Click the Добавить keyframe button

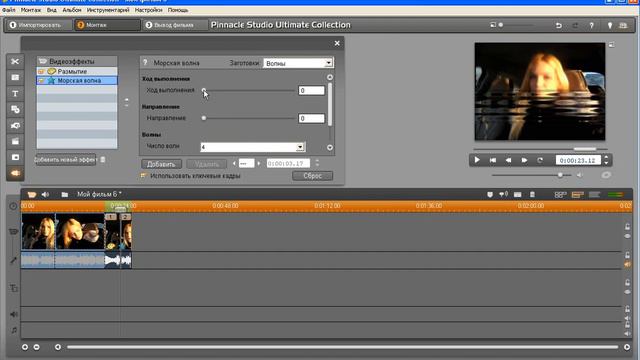(x=161, y=164)
